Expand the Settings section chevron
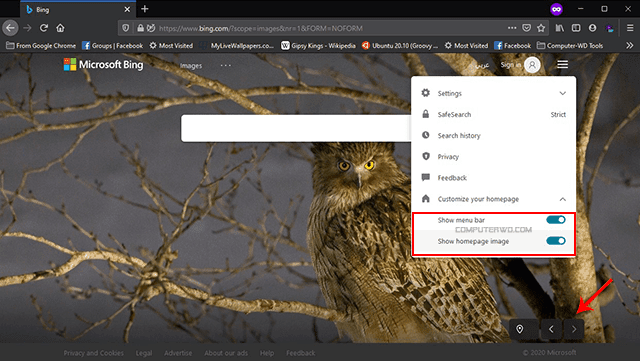The height and width of the screenshot is (361, 640). click(562, 94)
